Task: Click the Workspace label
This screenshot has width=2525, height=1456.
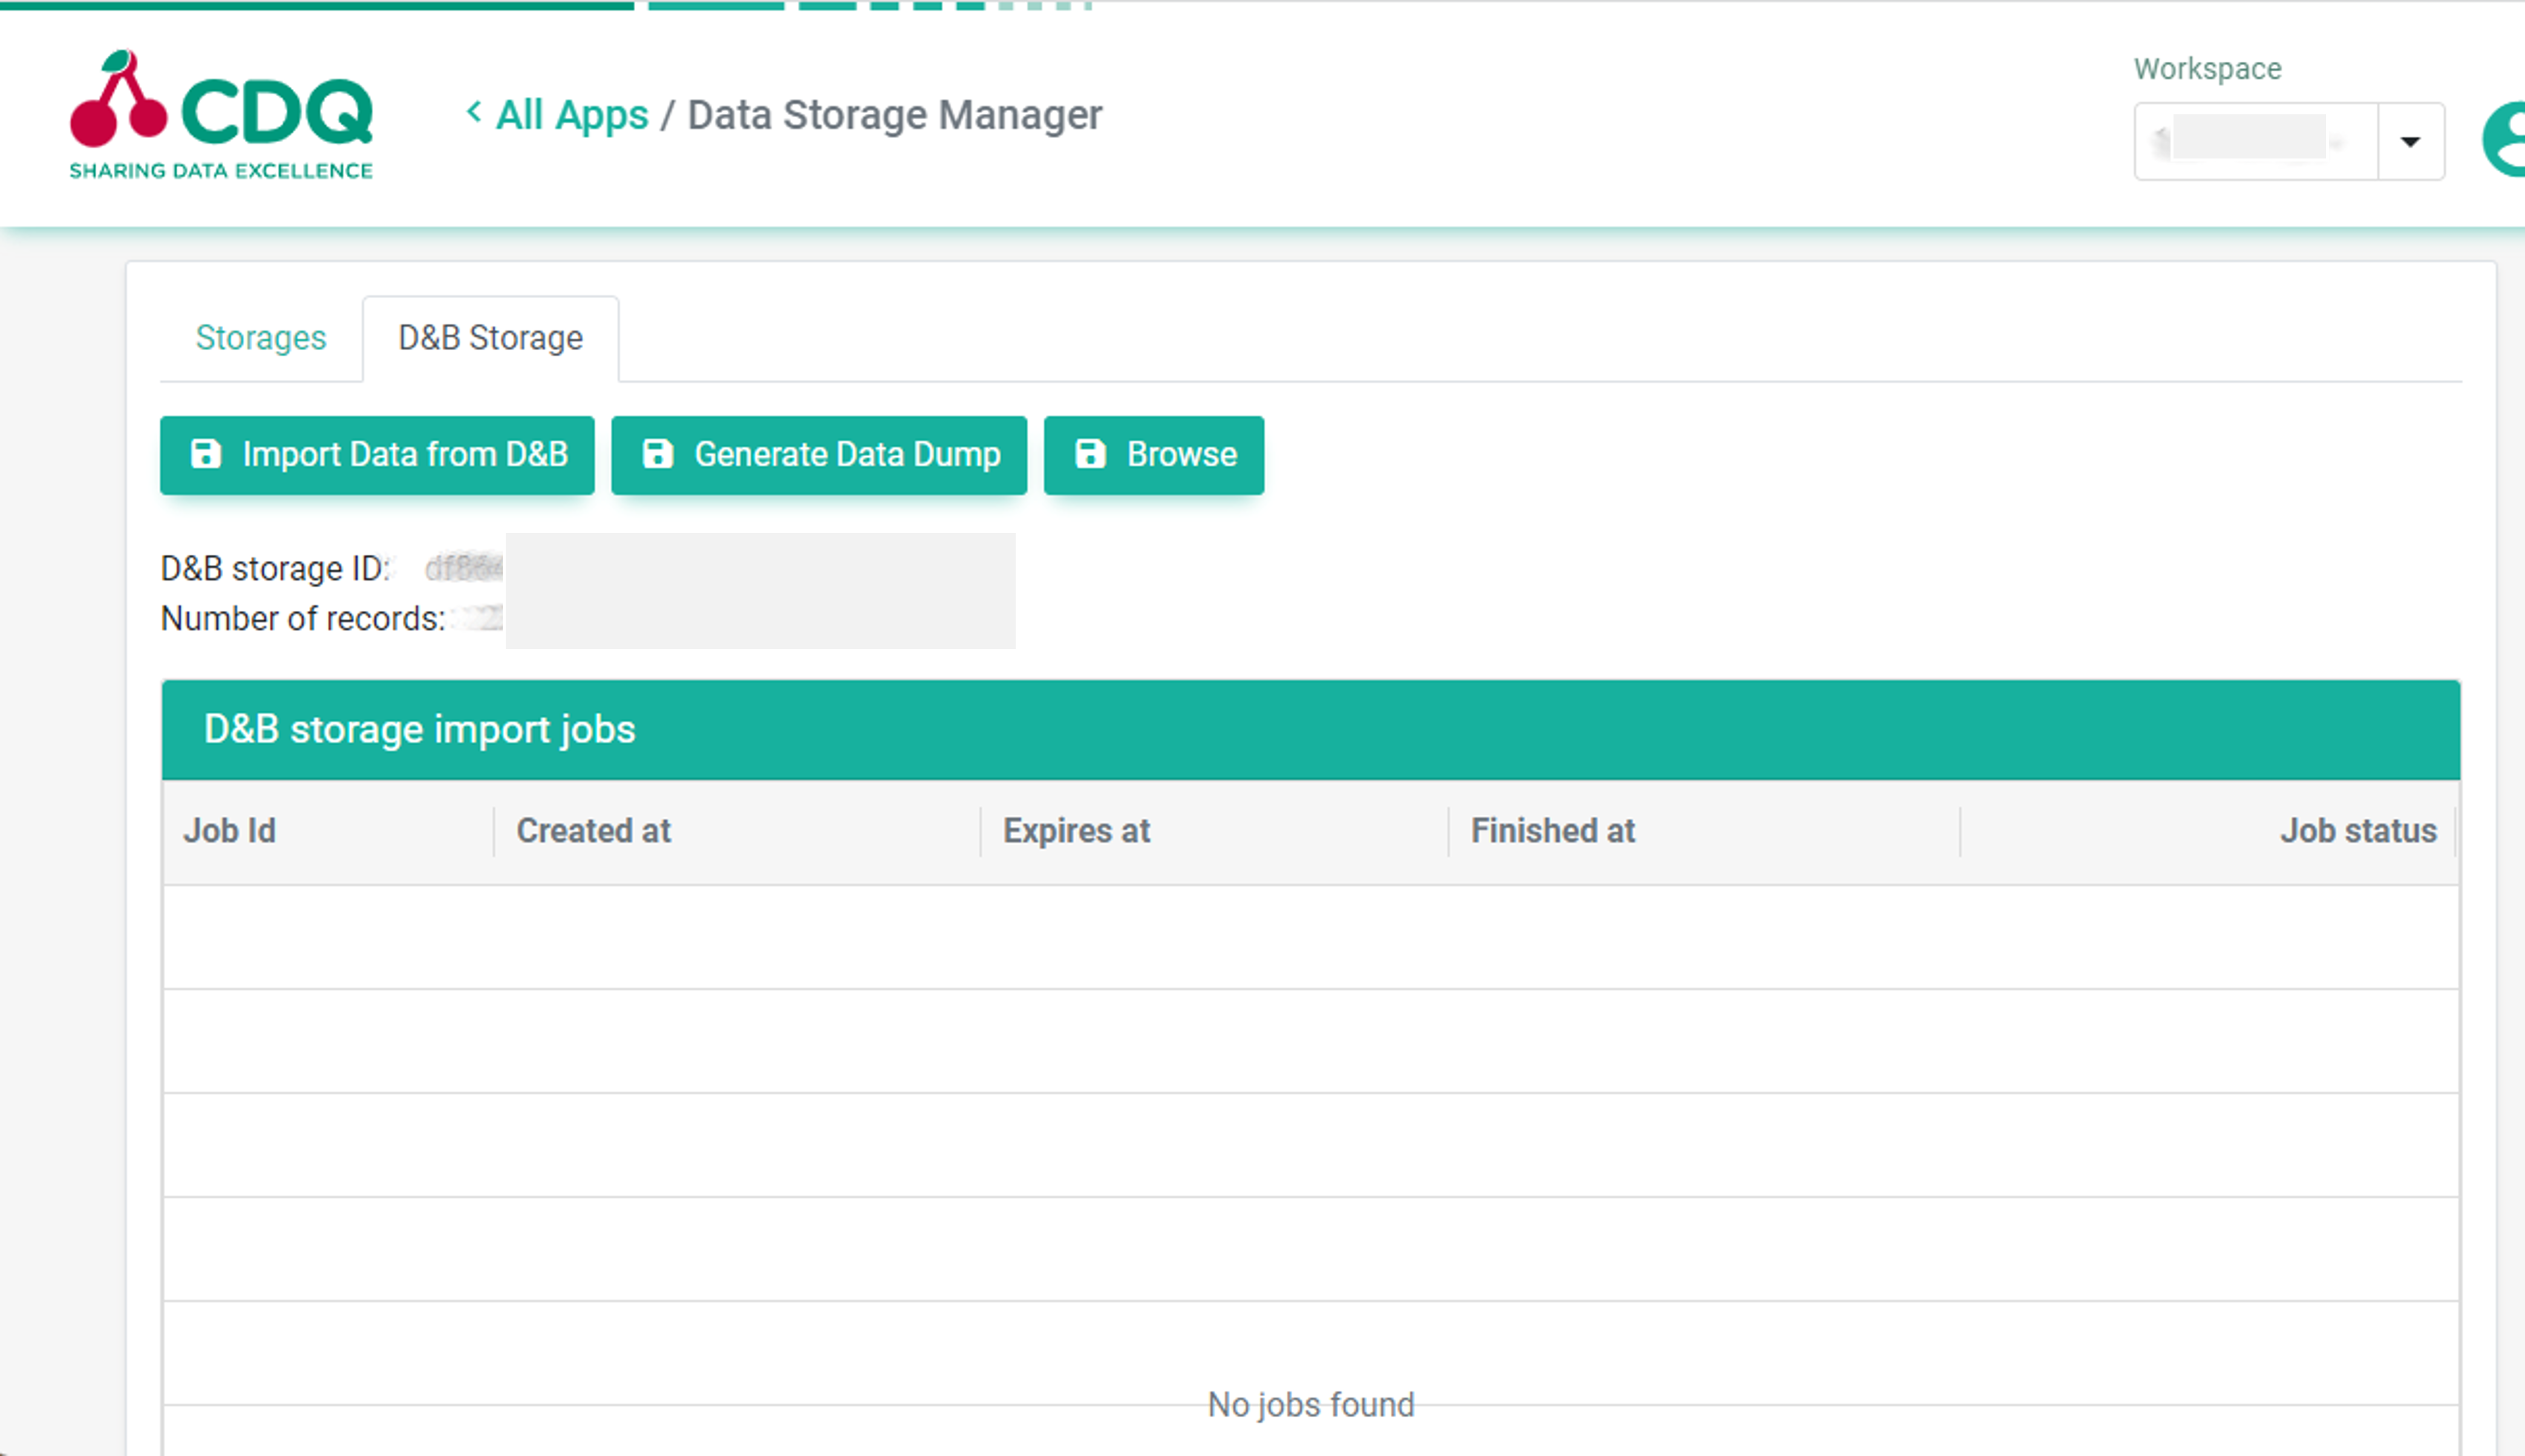Action: [2208, 69]
